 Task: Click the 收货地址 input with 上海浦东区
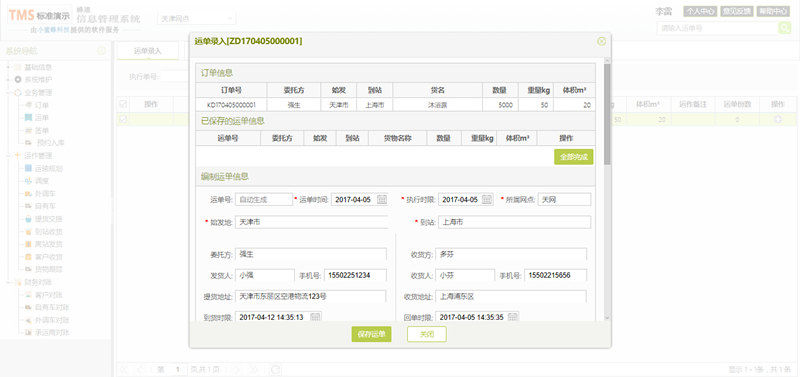512,296
